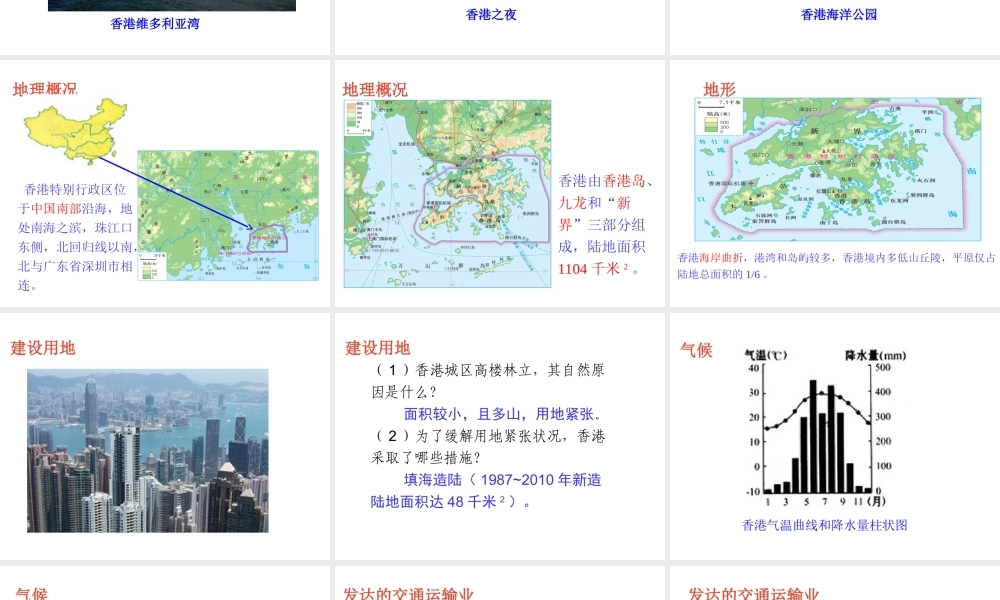Select the Pearl River Delta regional map
Viewport: 1000px width, 600px height.
click(x=228, y=216)
